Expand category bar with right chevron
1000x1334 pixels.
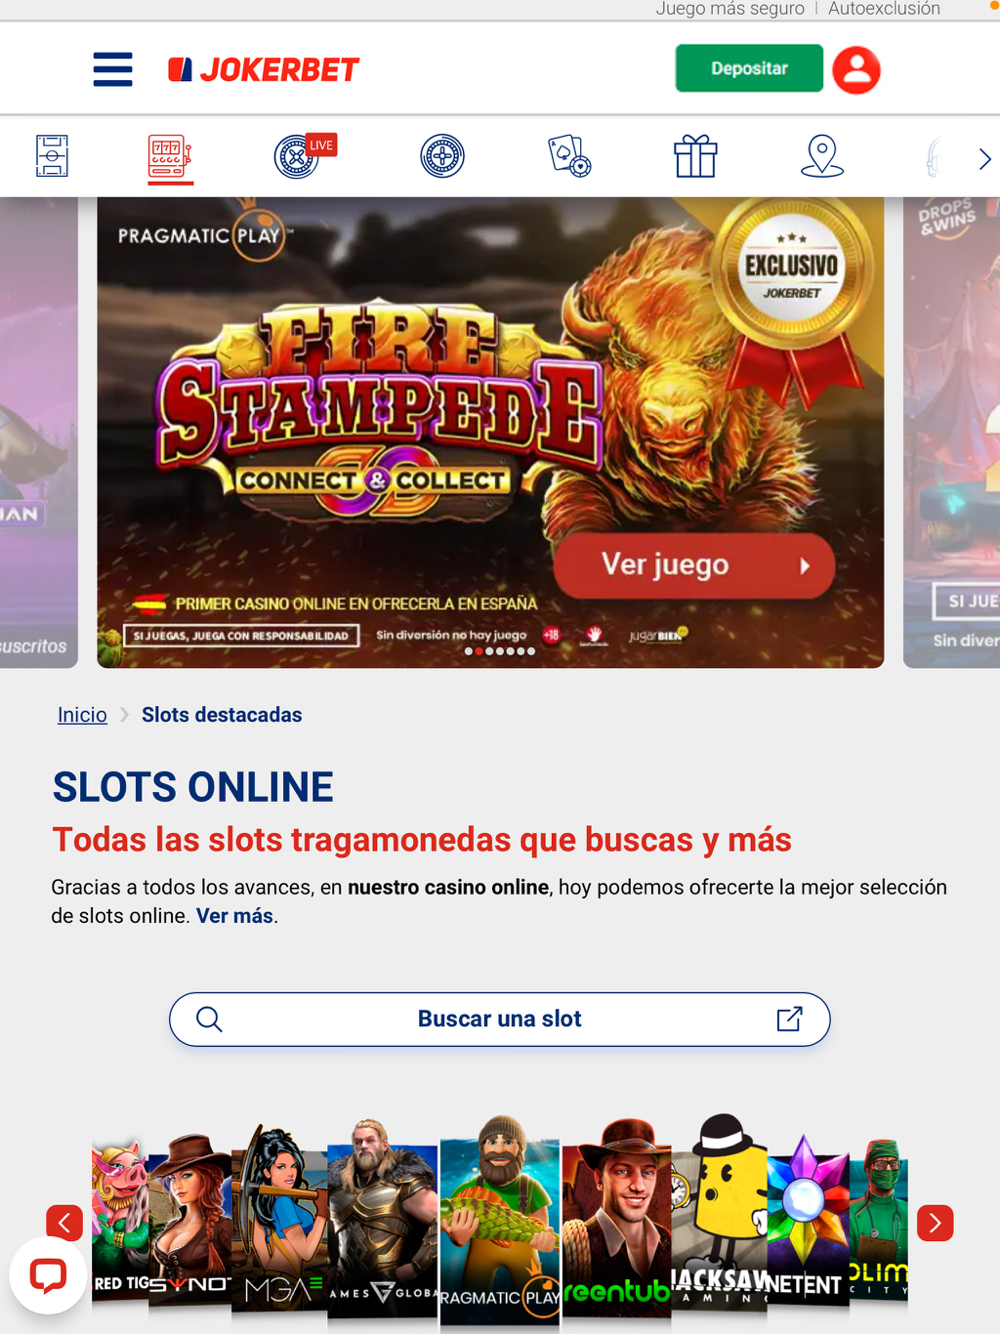pos(984,158)
